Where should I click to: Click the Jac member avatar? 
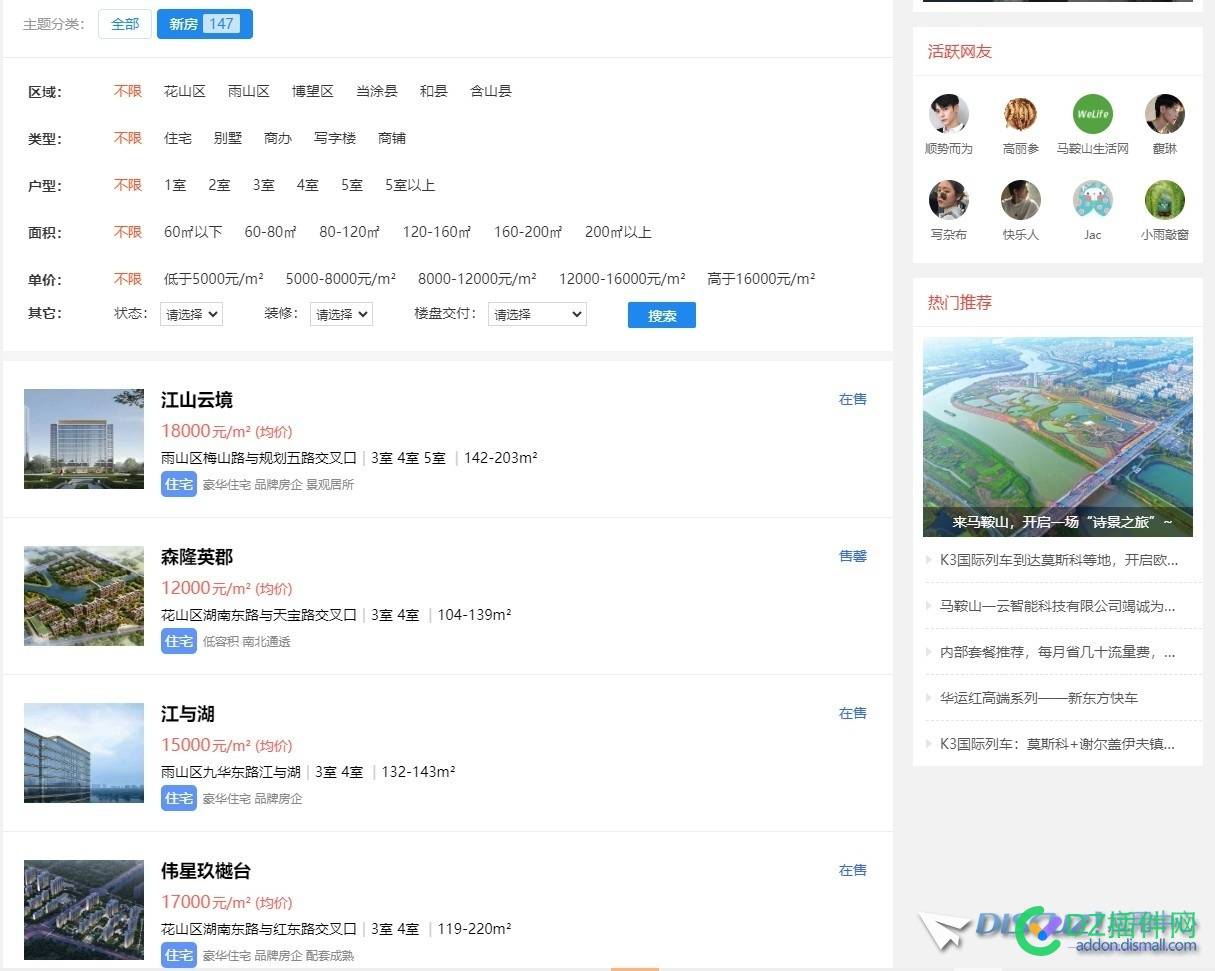pyautogui.click(x=1092, y=199)
